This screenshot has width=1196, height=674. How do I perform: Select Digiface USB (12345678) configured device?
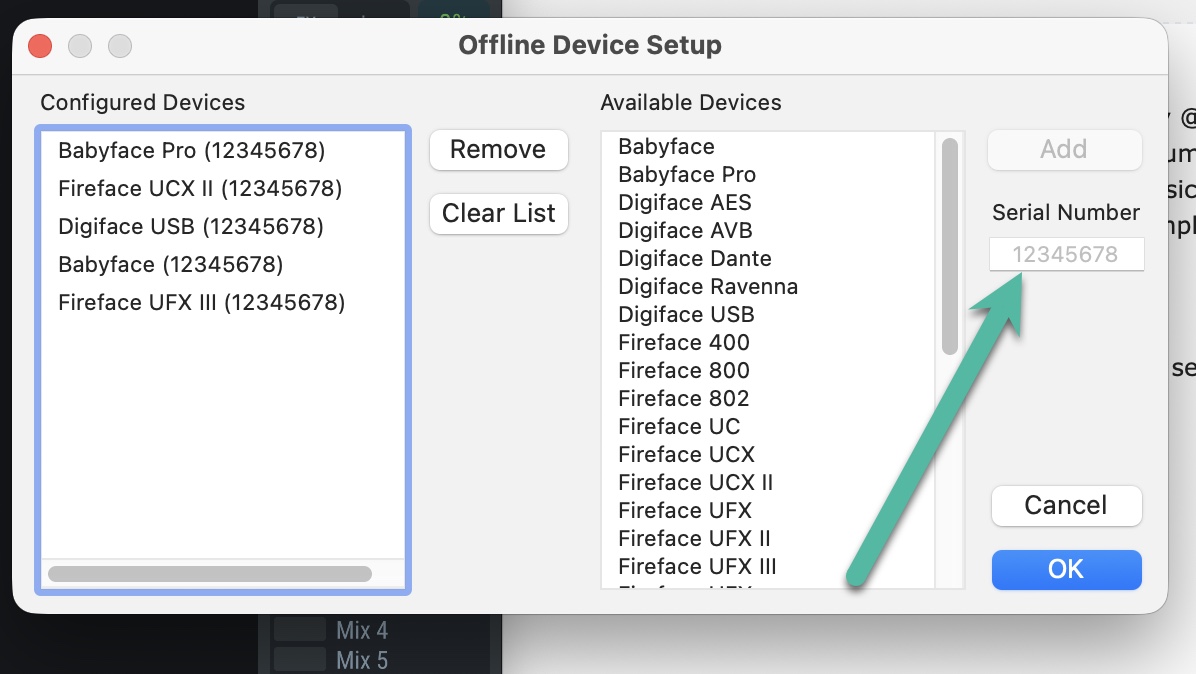[x=223, y=226]
